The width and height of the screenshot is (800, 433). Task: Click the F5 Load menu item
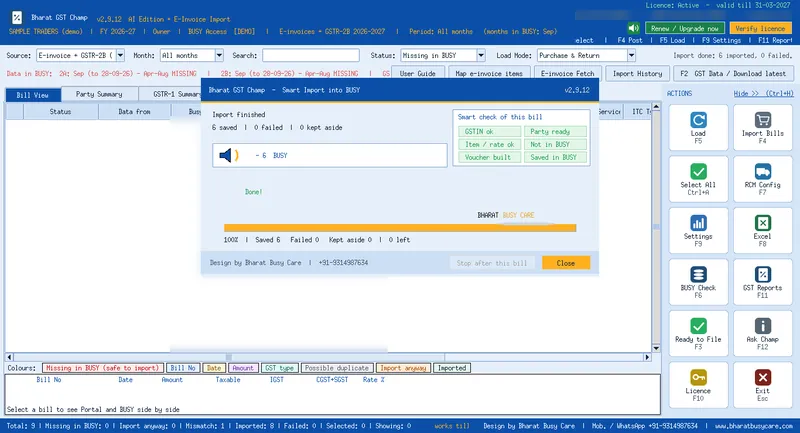tap(672, 40)
